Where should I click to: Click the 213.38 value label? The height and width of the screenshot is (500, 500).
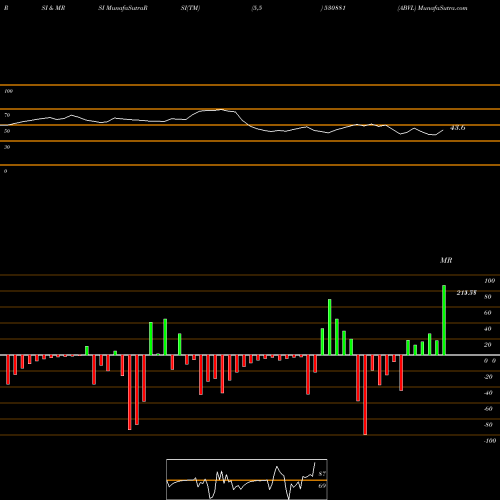tap(466, 293)
